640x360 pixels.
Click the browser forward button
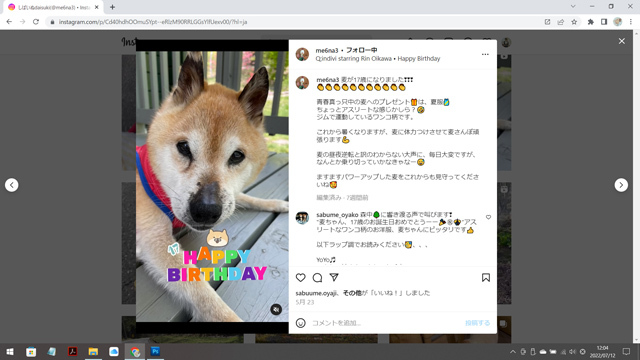(22, 22)
